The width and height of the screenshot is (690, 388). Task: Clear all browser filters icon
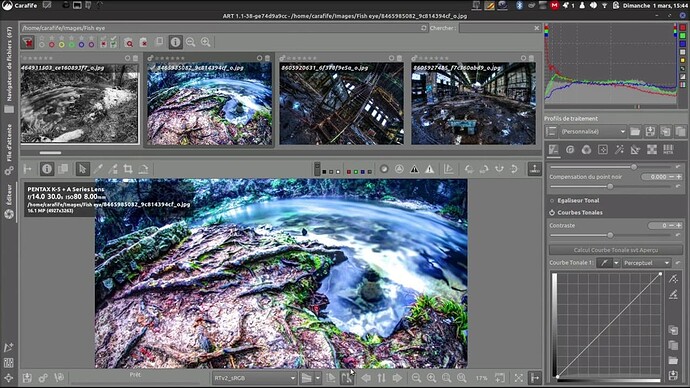pyautogui.click(x=28, y=42)
